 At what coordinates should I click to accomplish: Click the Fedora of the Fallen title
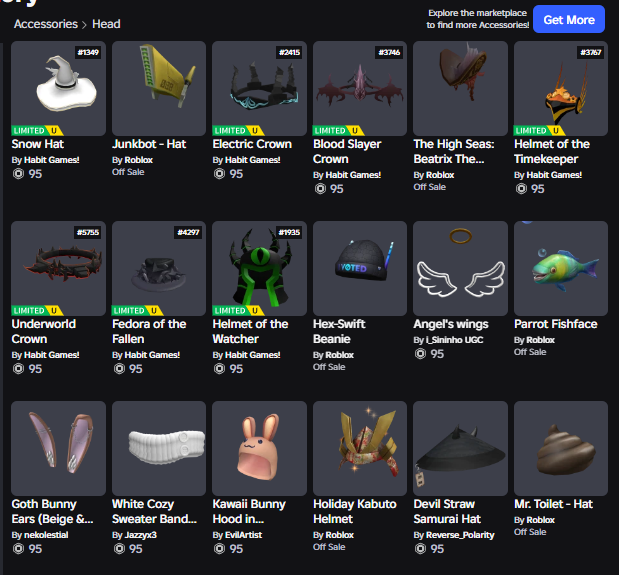tap(149, 332)
